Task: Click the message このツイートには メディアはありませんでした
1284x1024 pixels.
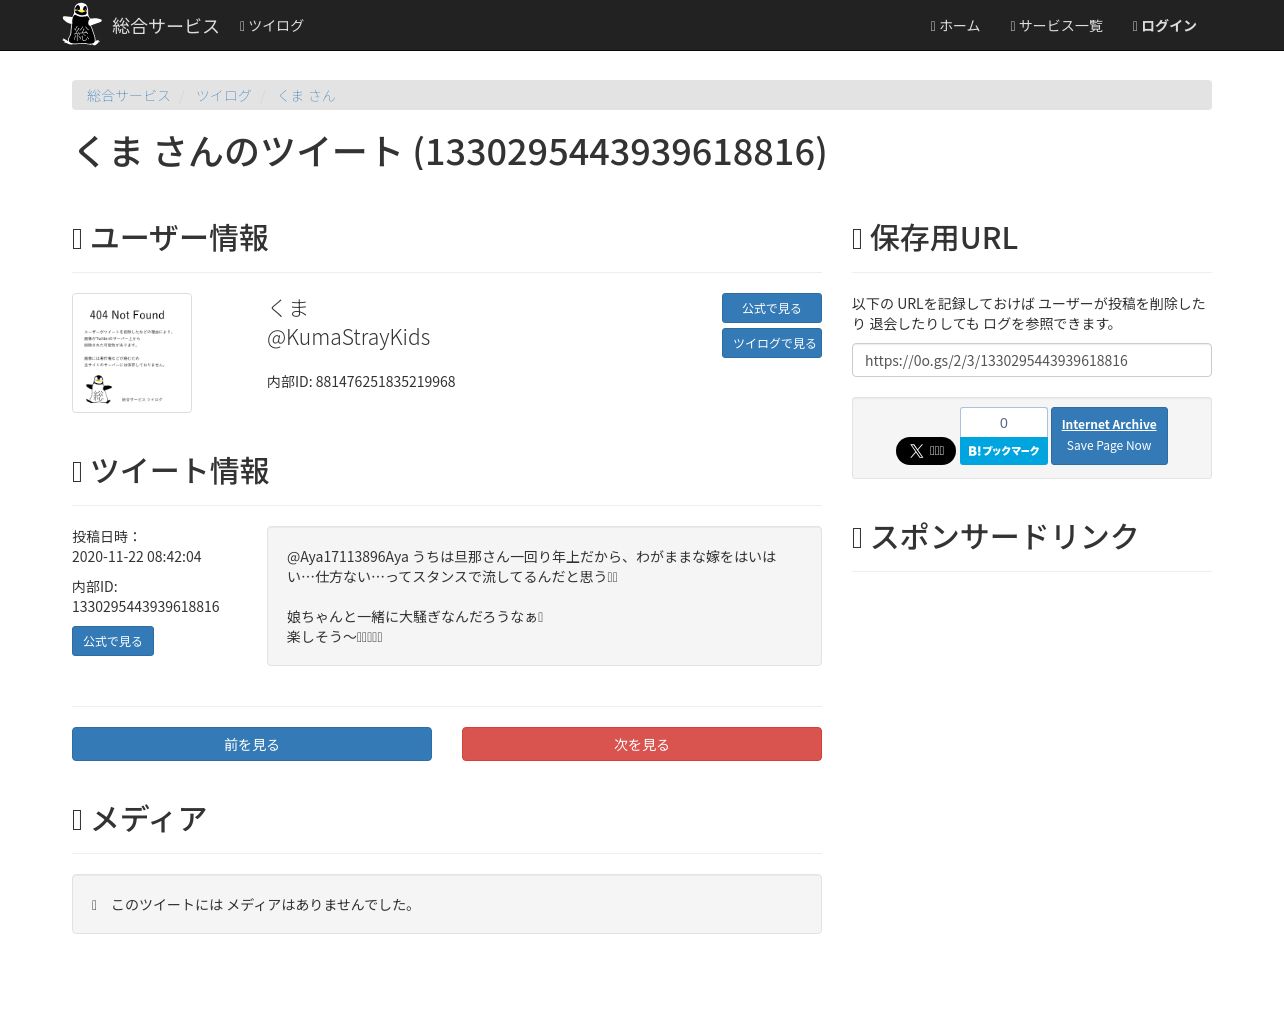Action: pyautogui.click(x=265, y=904)
